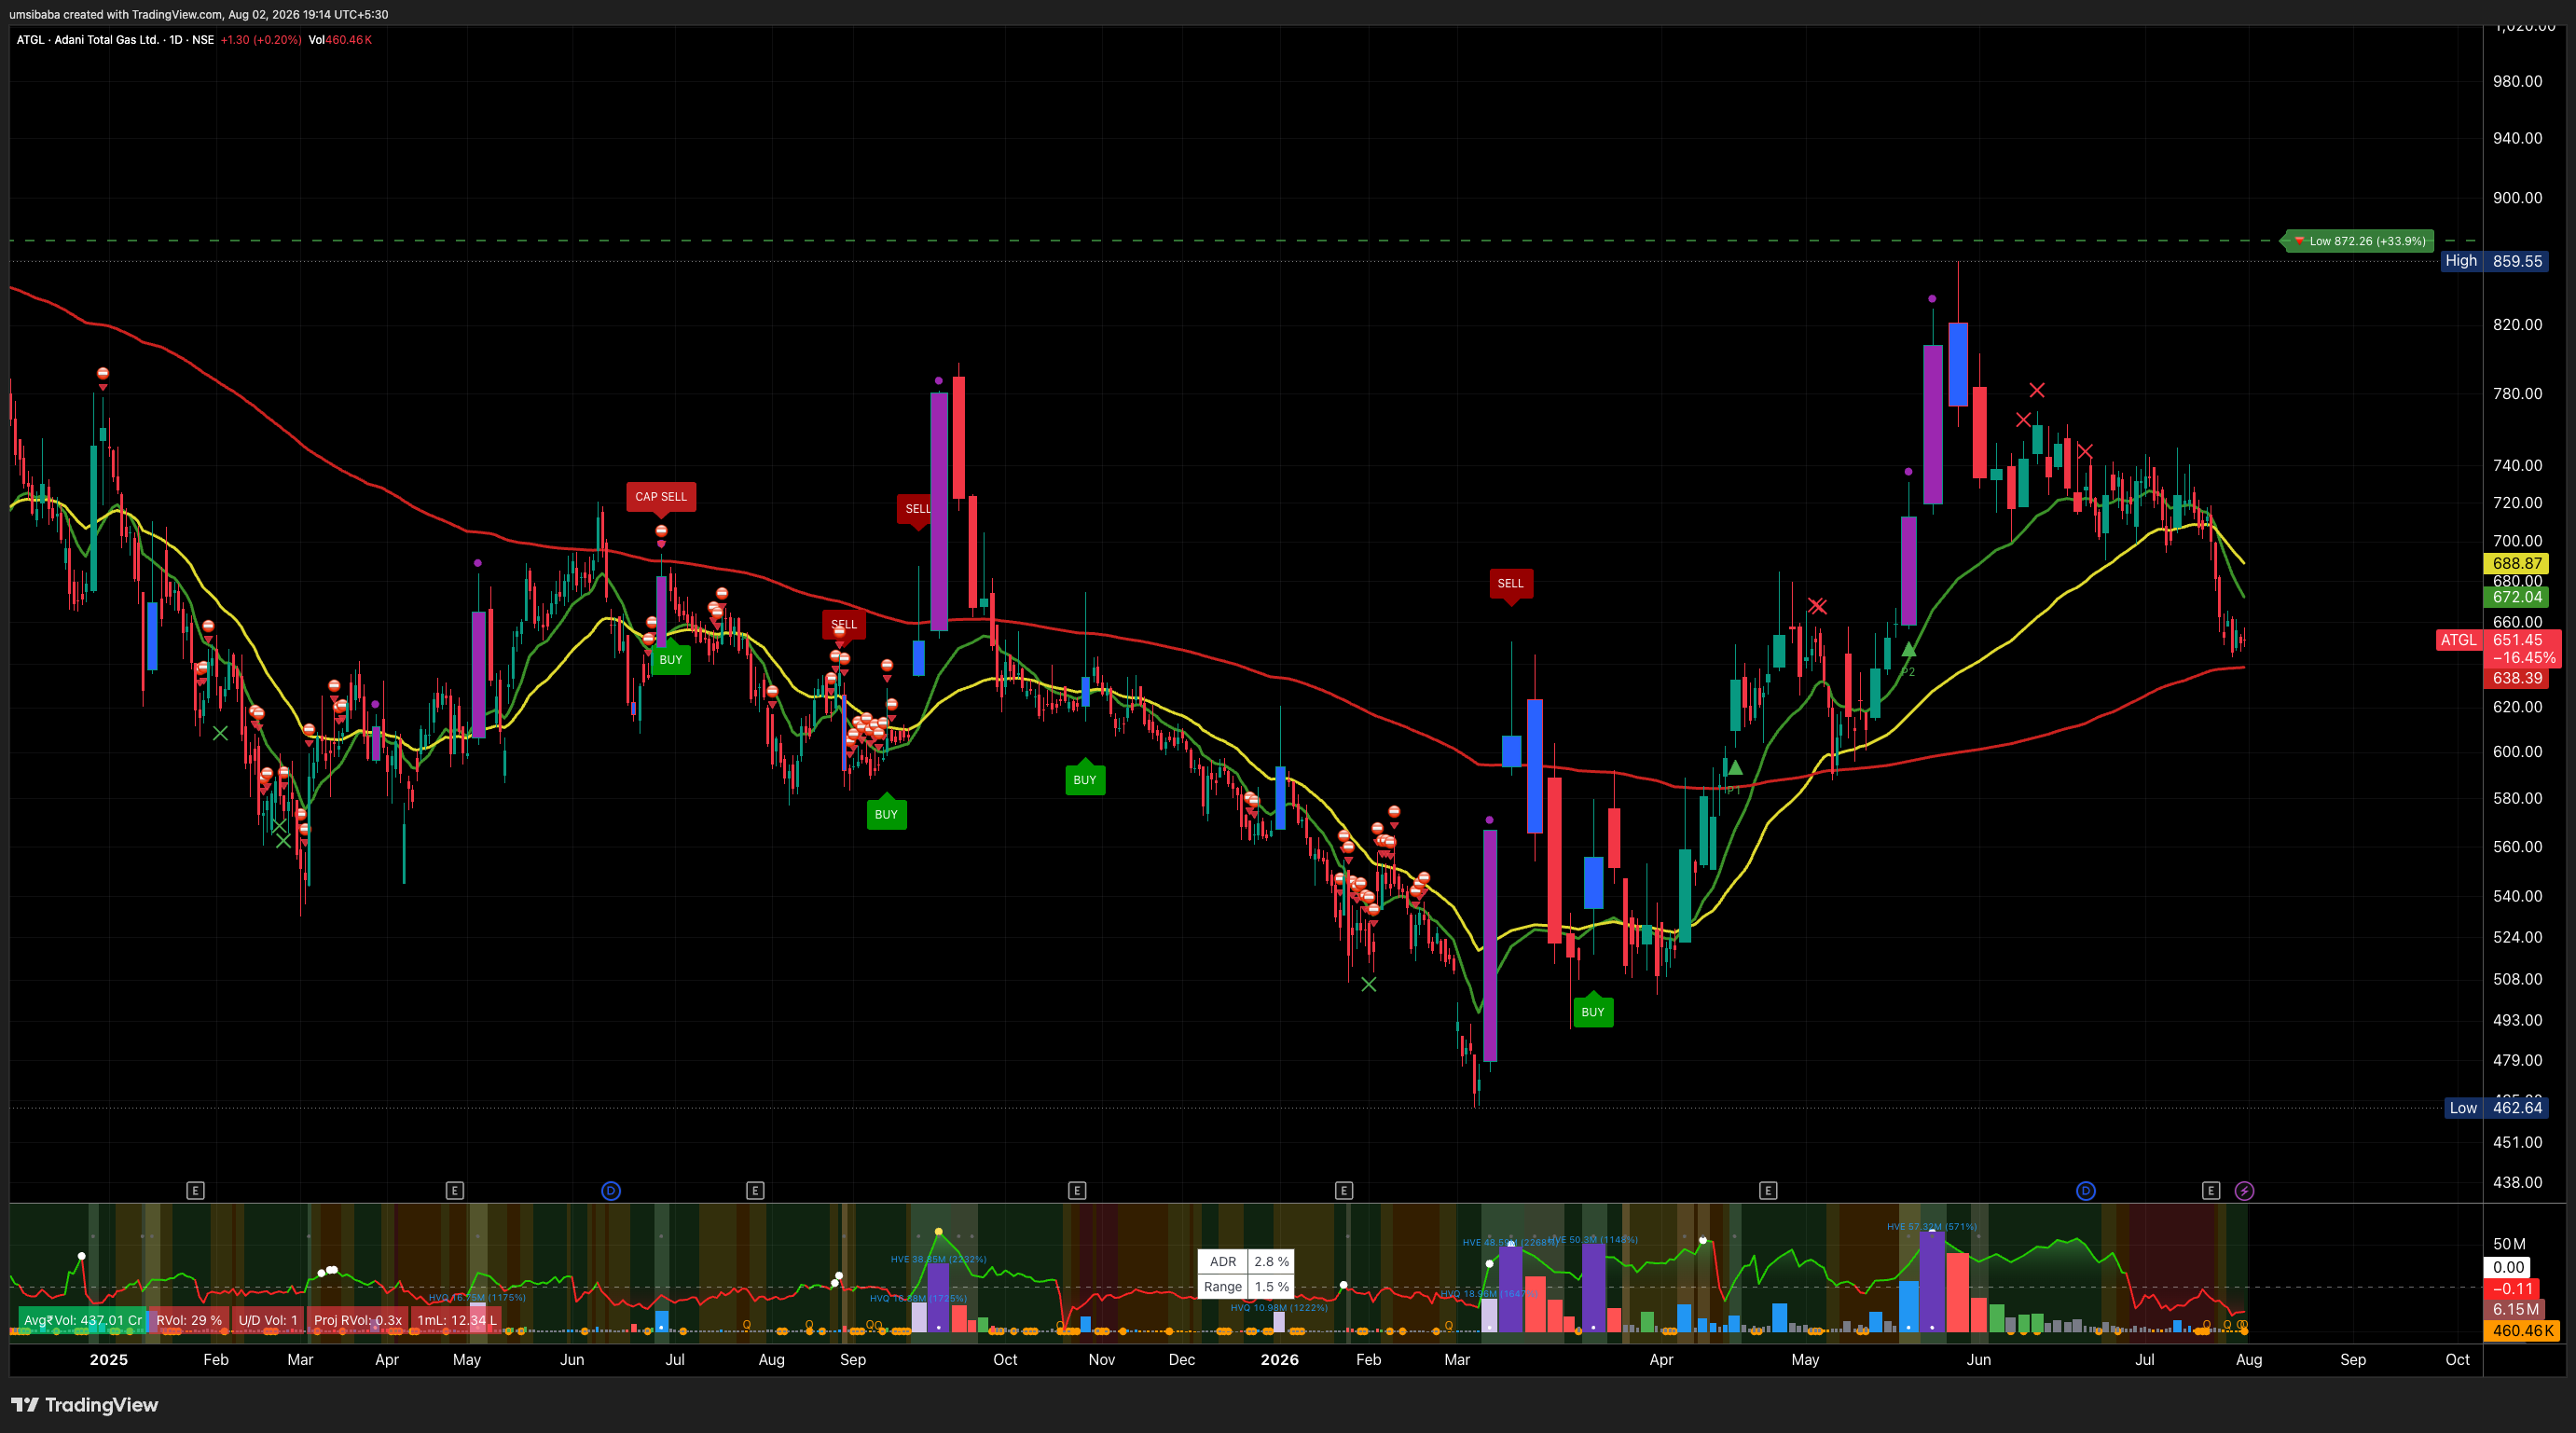
Task: Click the green Low 872.26 (+33.9%) label
Action: (2360, 241)
